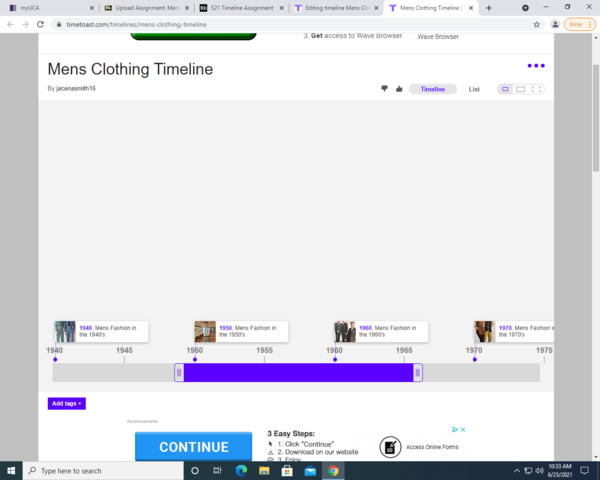The width and height of the screenshot is (600, 480).
Task: Open the Chrome profile avatar icon
Action: (555, 24)
